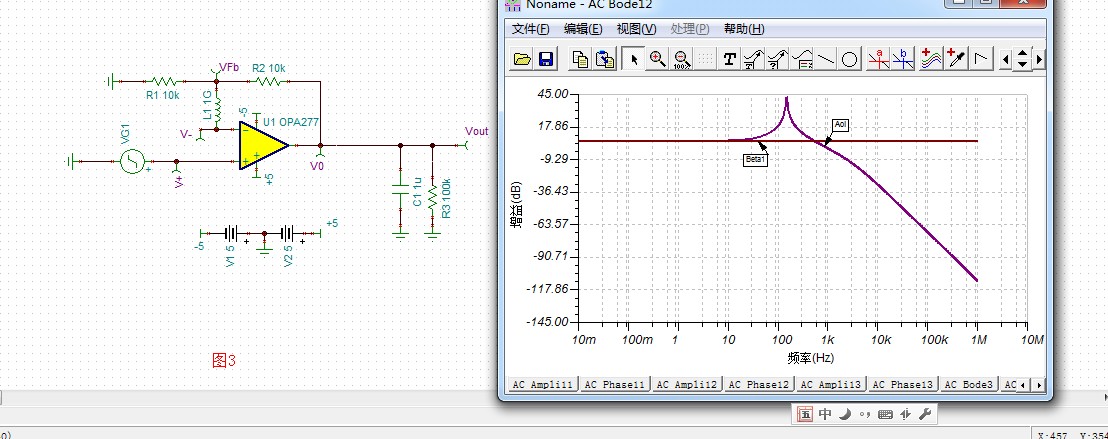Open the IME soft keyboard icon
Viewport: 1108px width, 439px height.
(x=885, y=415)
